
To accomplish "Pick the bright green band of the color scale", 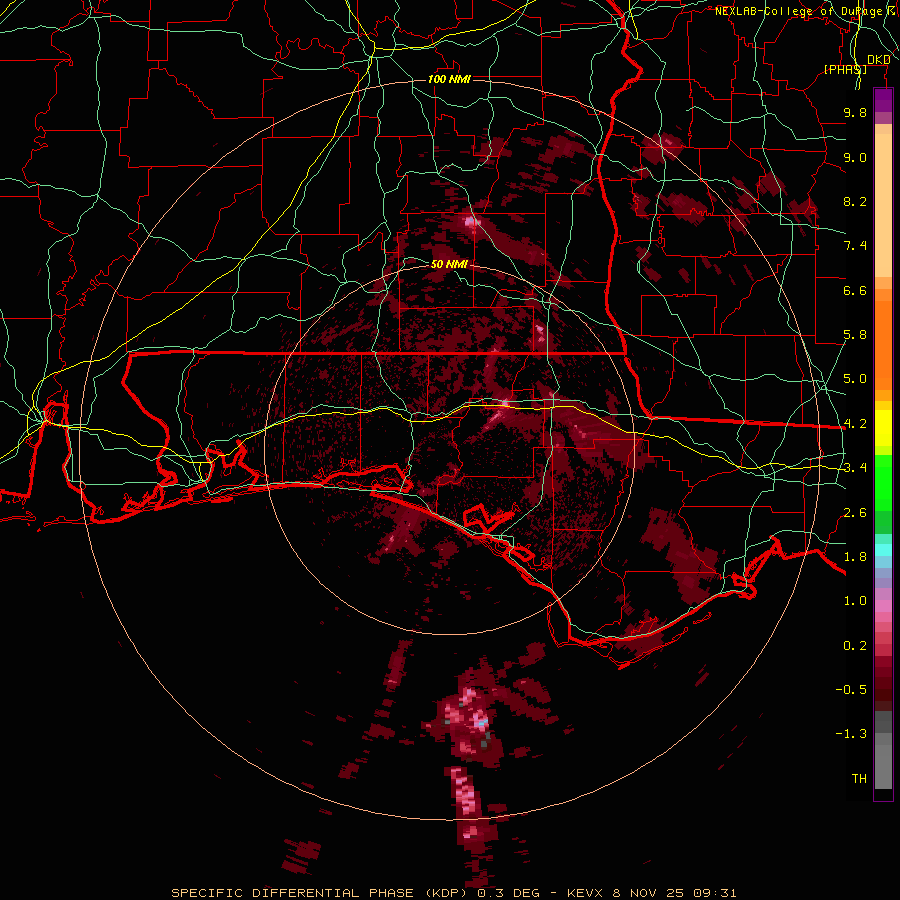I will (x=883, y=482).
